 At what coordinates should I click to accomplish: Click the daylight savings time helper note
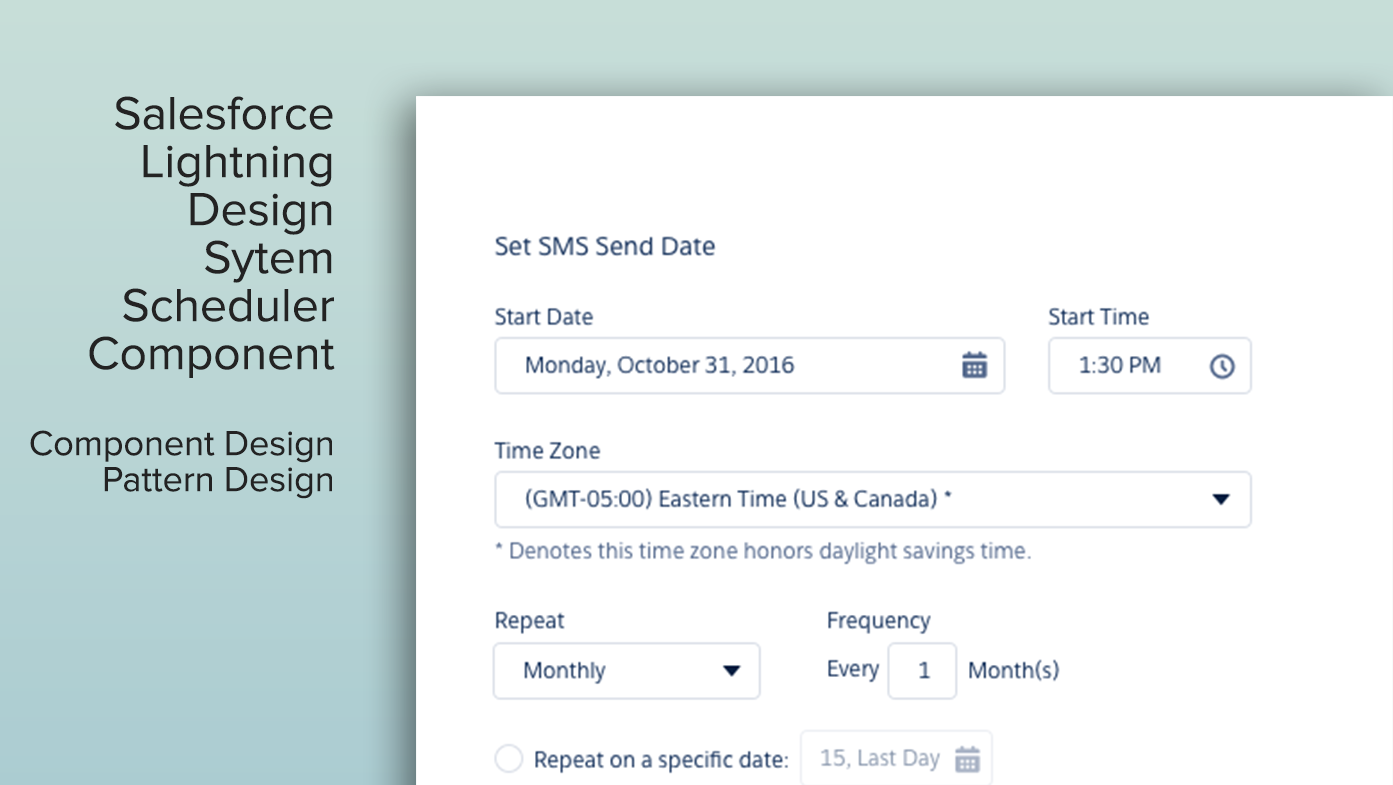click(763, 551)
